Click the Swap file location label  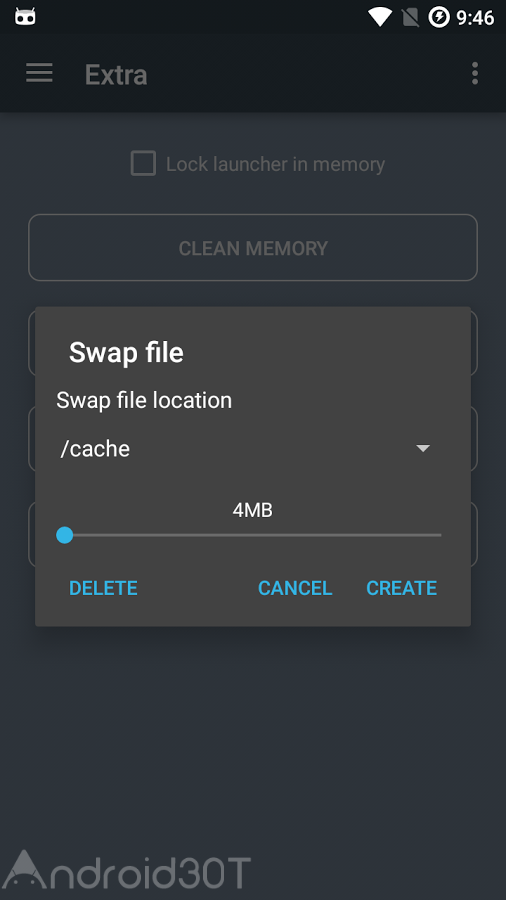click(x=144, y=400)
